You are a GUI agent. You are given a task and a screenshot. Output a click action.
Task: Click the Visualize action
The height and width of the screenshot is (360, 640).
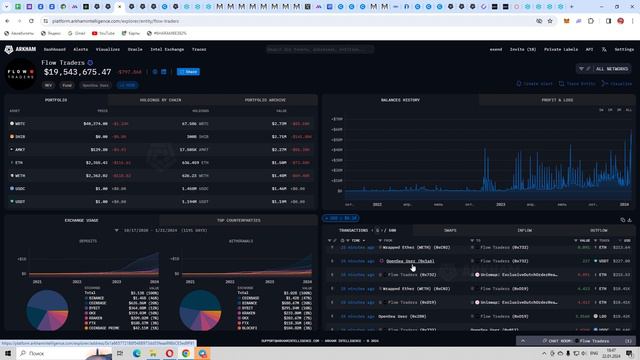point(617,84)
